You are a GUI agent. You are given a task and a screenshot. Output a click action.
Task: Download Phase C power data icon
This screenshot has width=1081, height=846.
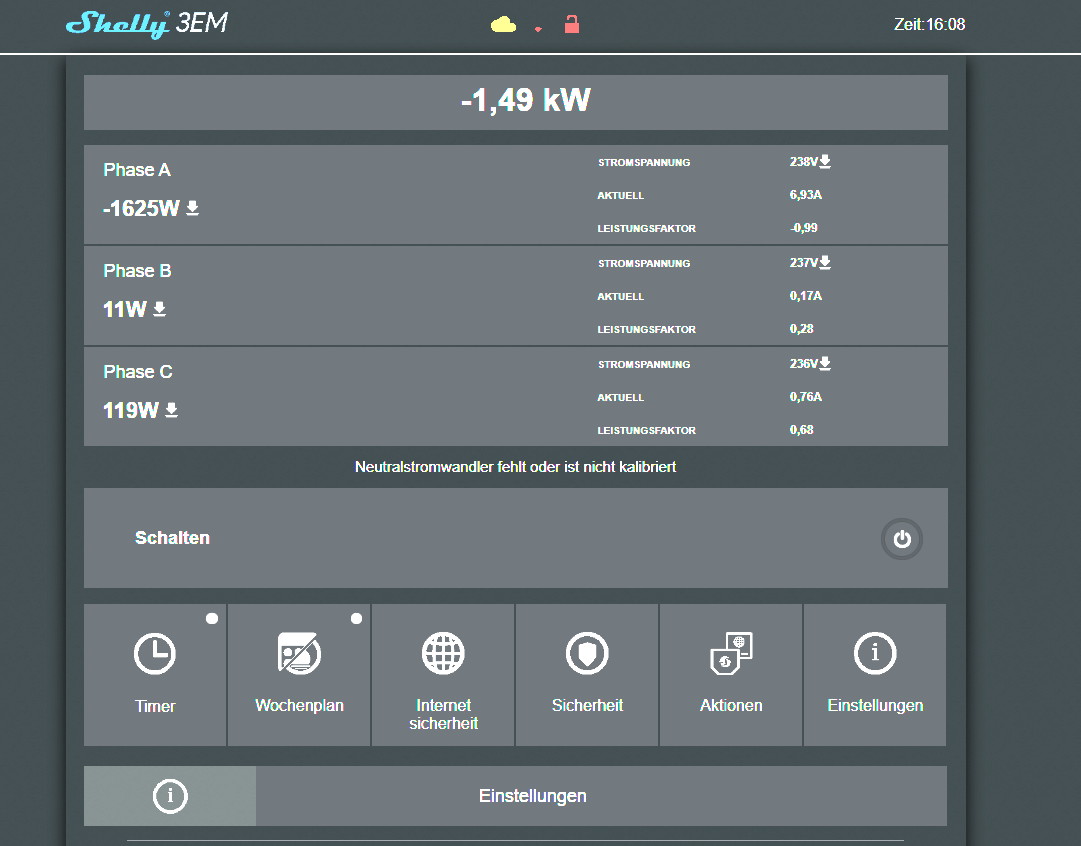click(x=172, y=410)
